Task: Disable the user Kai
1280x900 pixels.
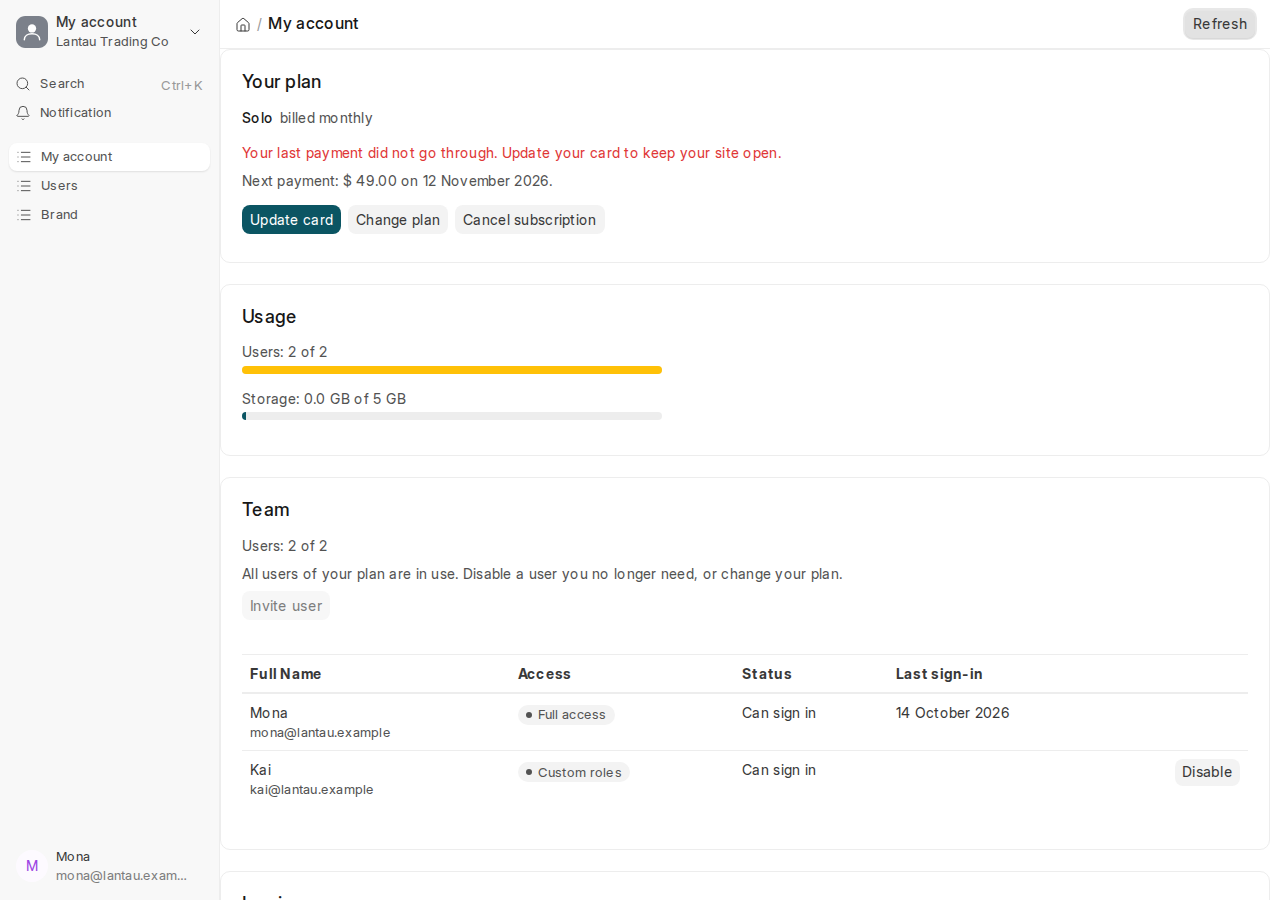Action: point(1207,772)
